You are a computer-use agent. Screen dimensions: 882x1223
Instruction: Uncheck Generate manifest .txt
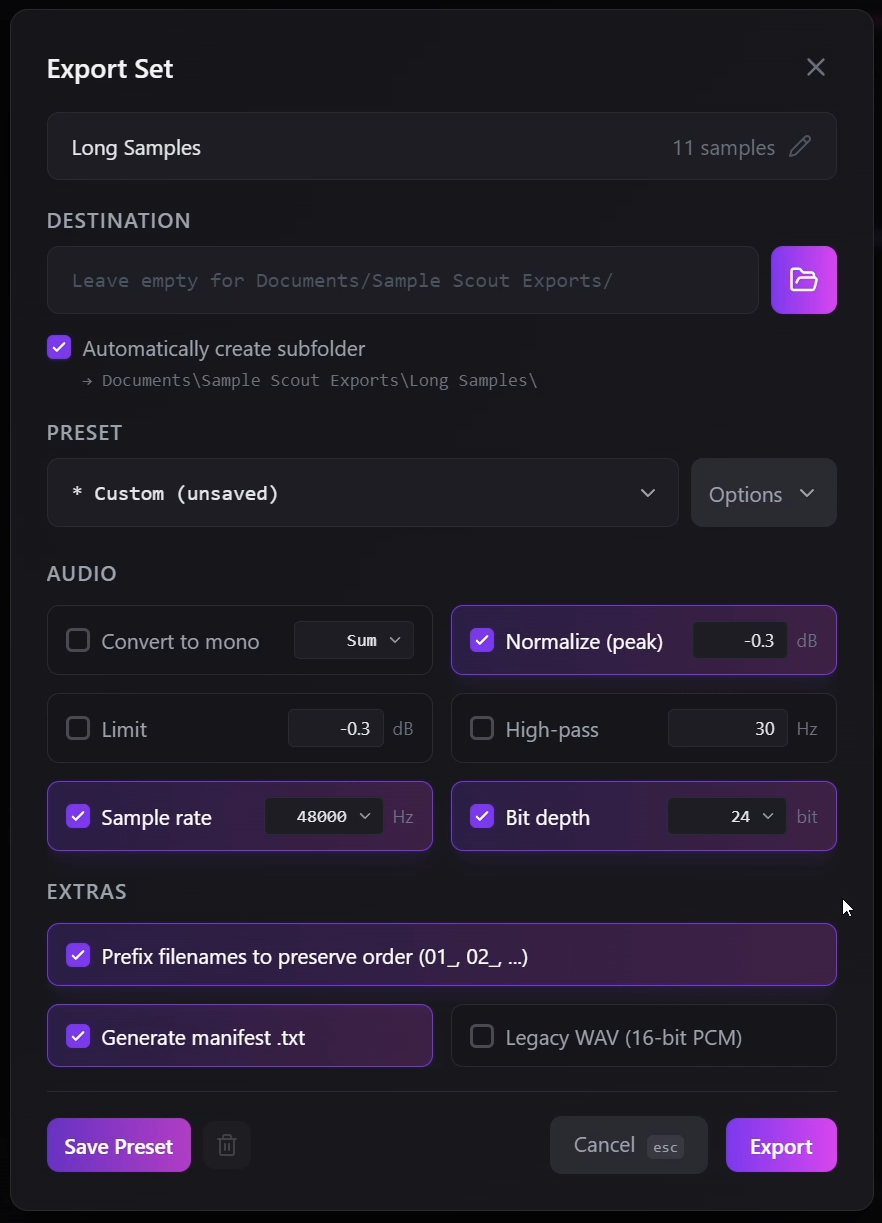78,1036
